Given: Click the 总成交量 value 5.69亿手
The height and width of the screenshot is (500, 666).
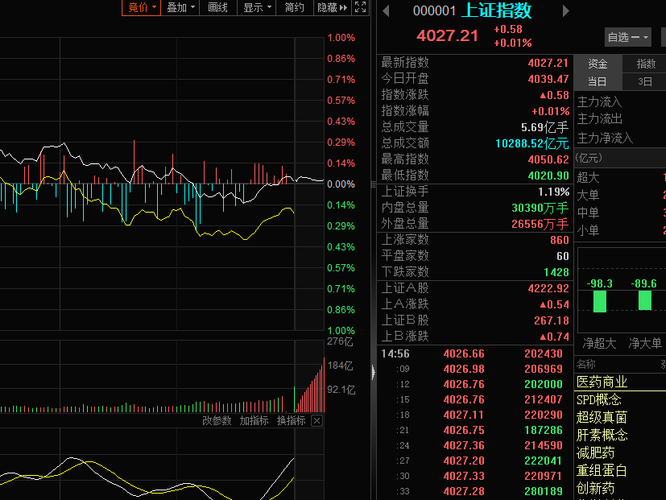Looking at the screenshot, I should (545, 127).
